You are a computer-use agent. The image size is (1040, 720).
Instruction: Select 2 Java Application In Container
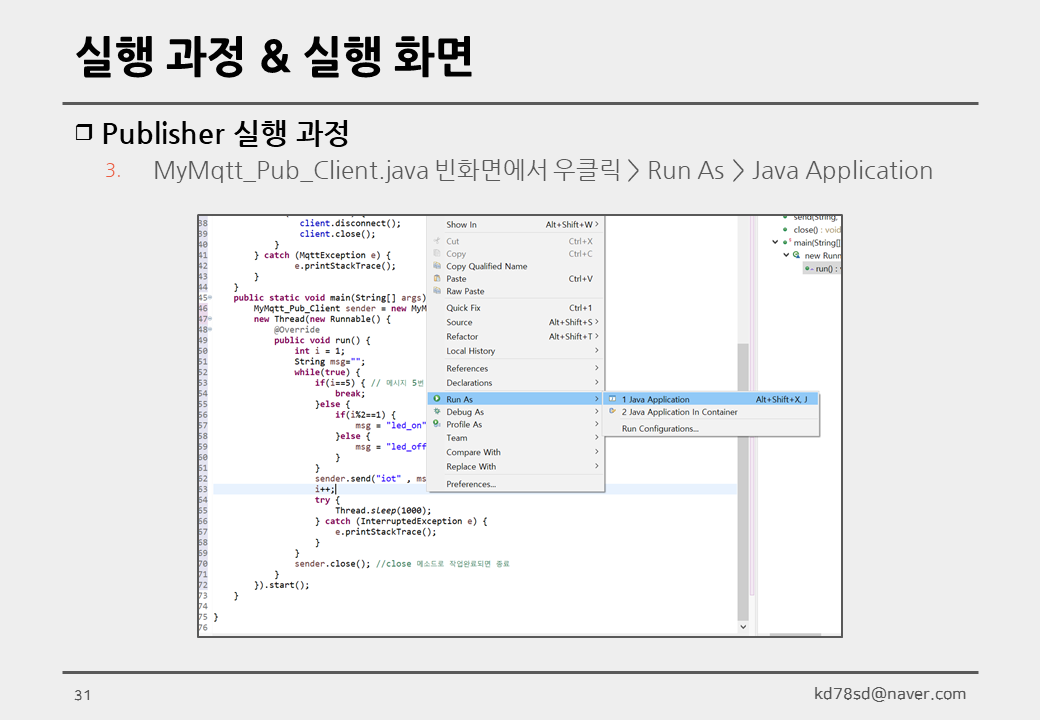[712, 412]
